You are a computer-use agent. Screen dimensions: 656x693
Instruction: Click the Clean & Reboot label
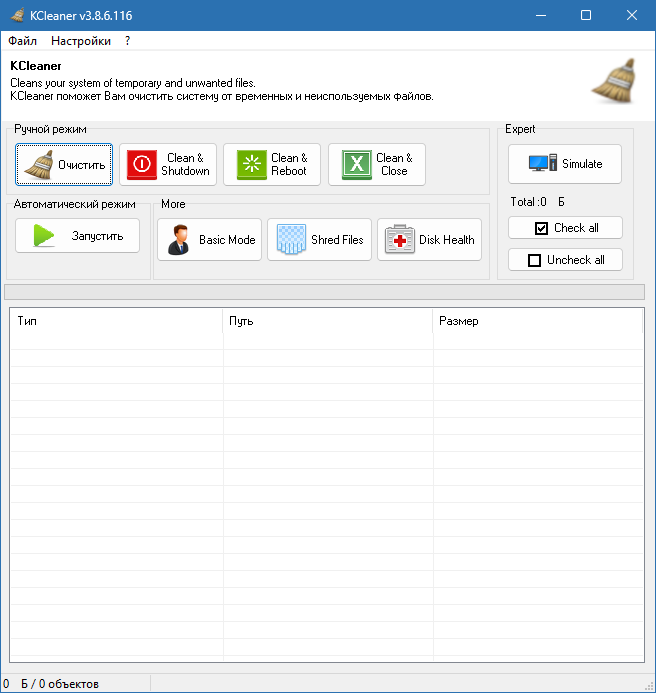289,164
